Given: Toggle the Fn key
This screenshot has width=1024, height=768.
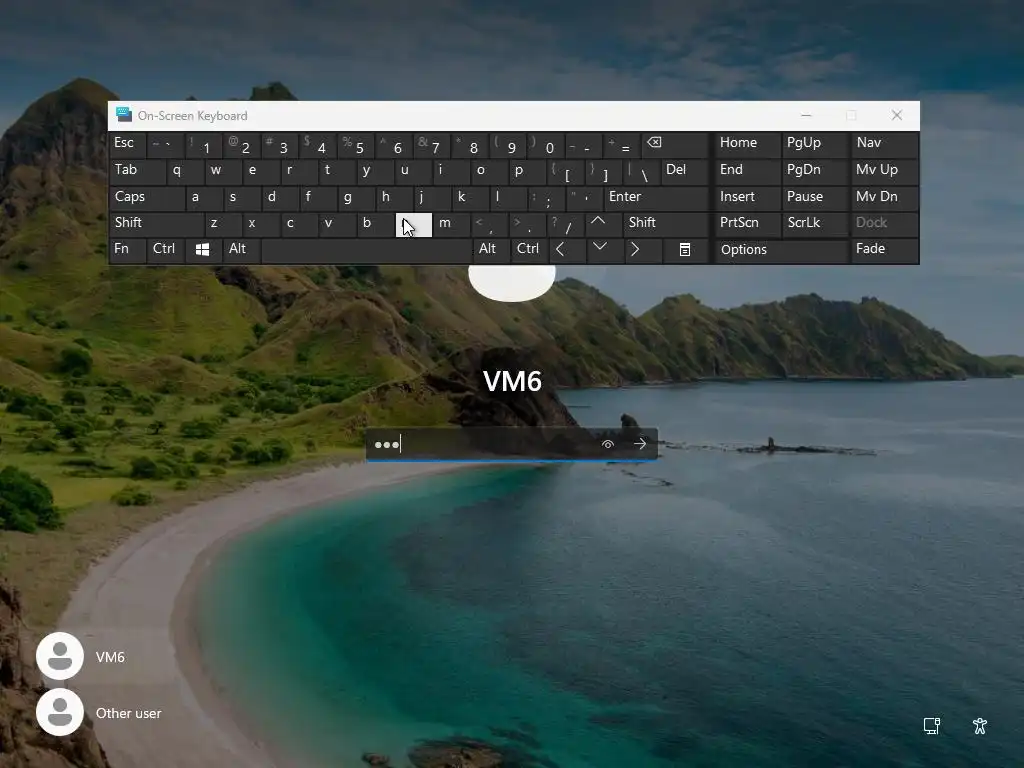Looking at the screenshot, I should 127,250.
